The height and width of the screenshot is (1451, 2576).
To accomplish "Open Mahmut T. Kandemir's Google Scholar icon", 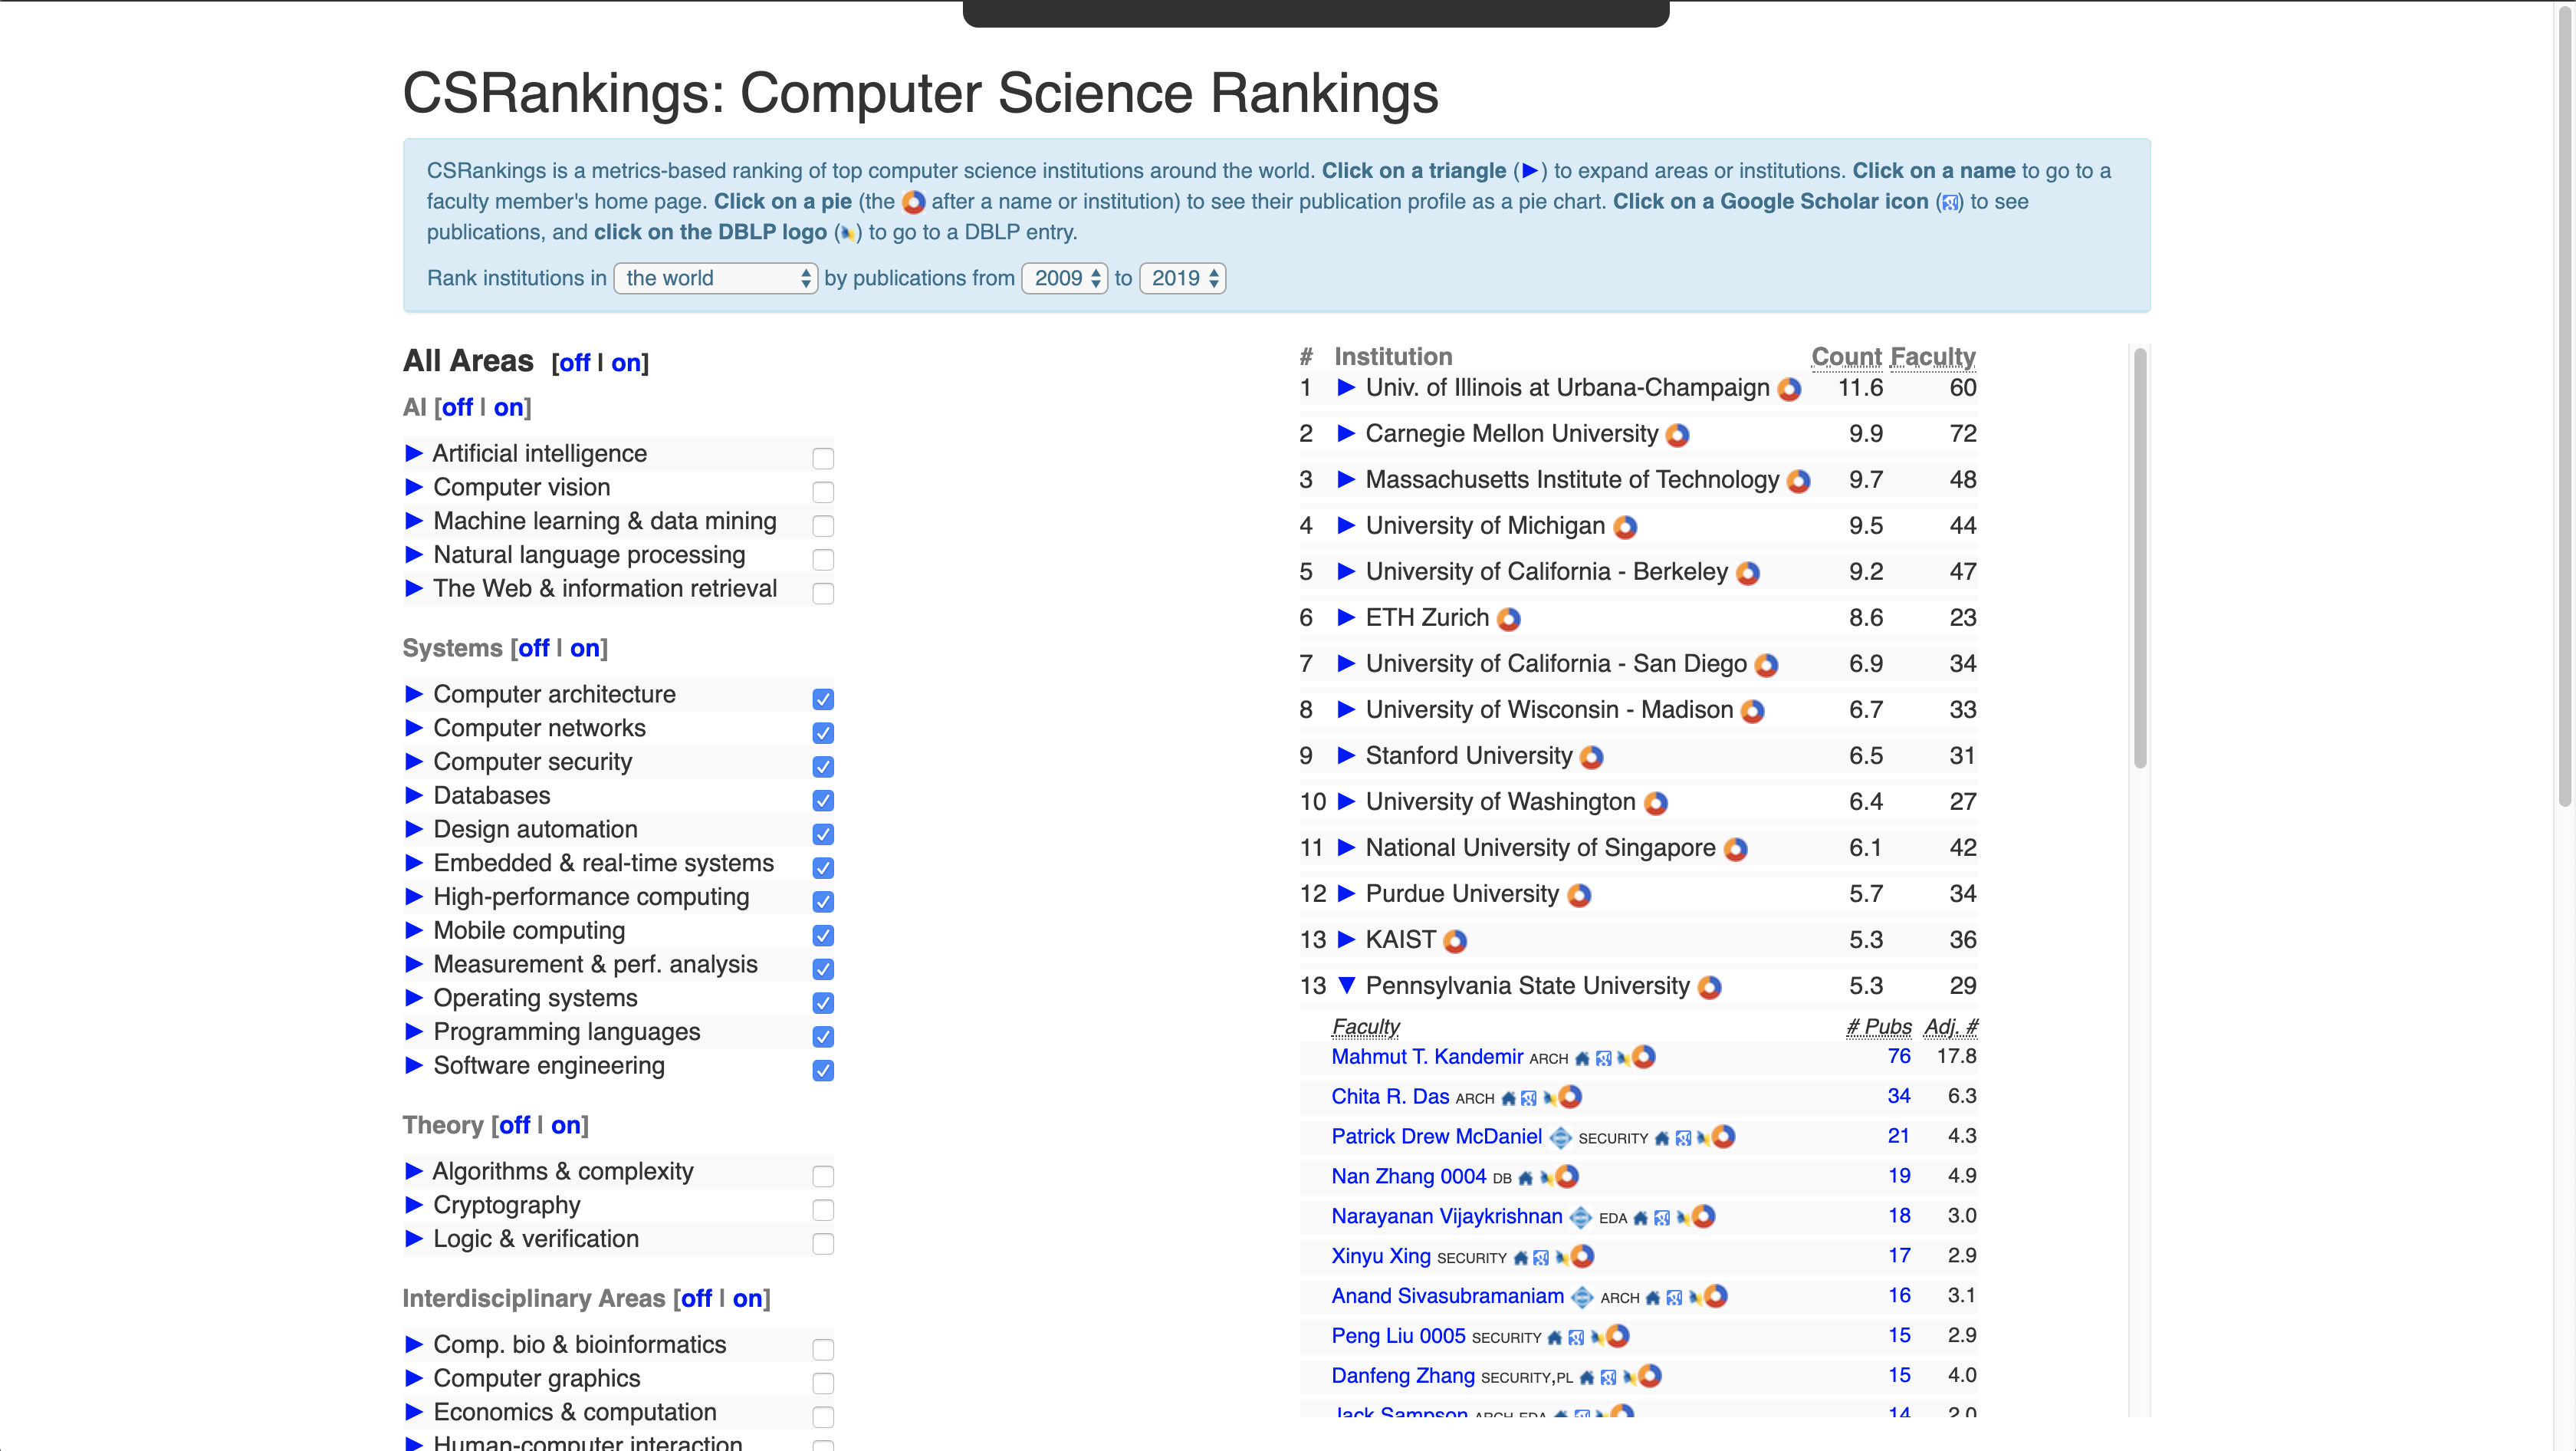I will (x=1603, y=1059).
